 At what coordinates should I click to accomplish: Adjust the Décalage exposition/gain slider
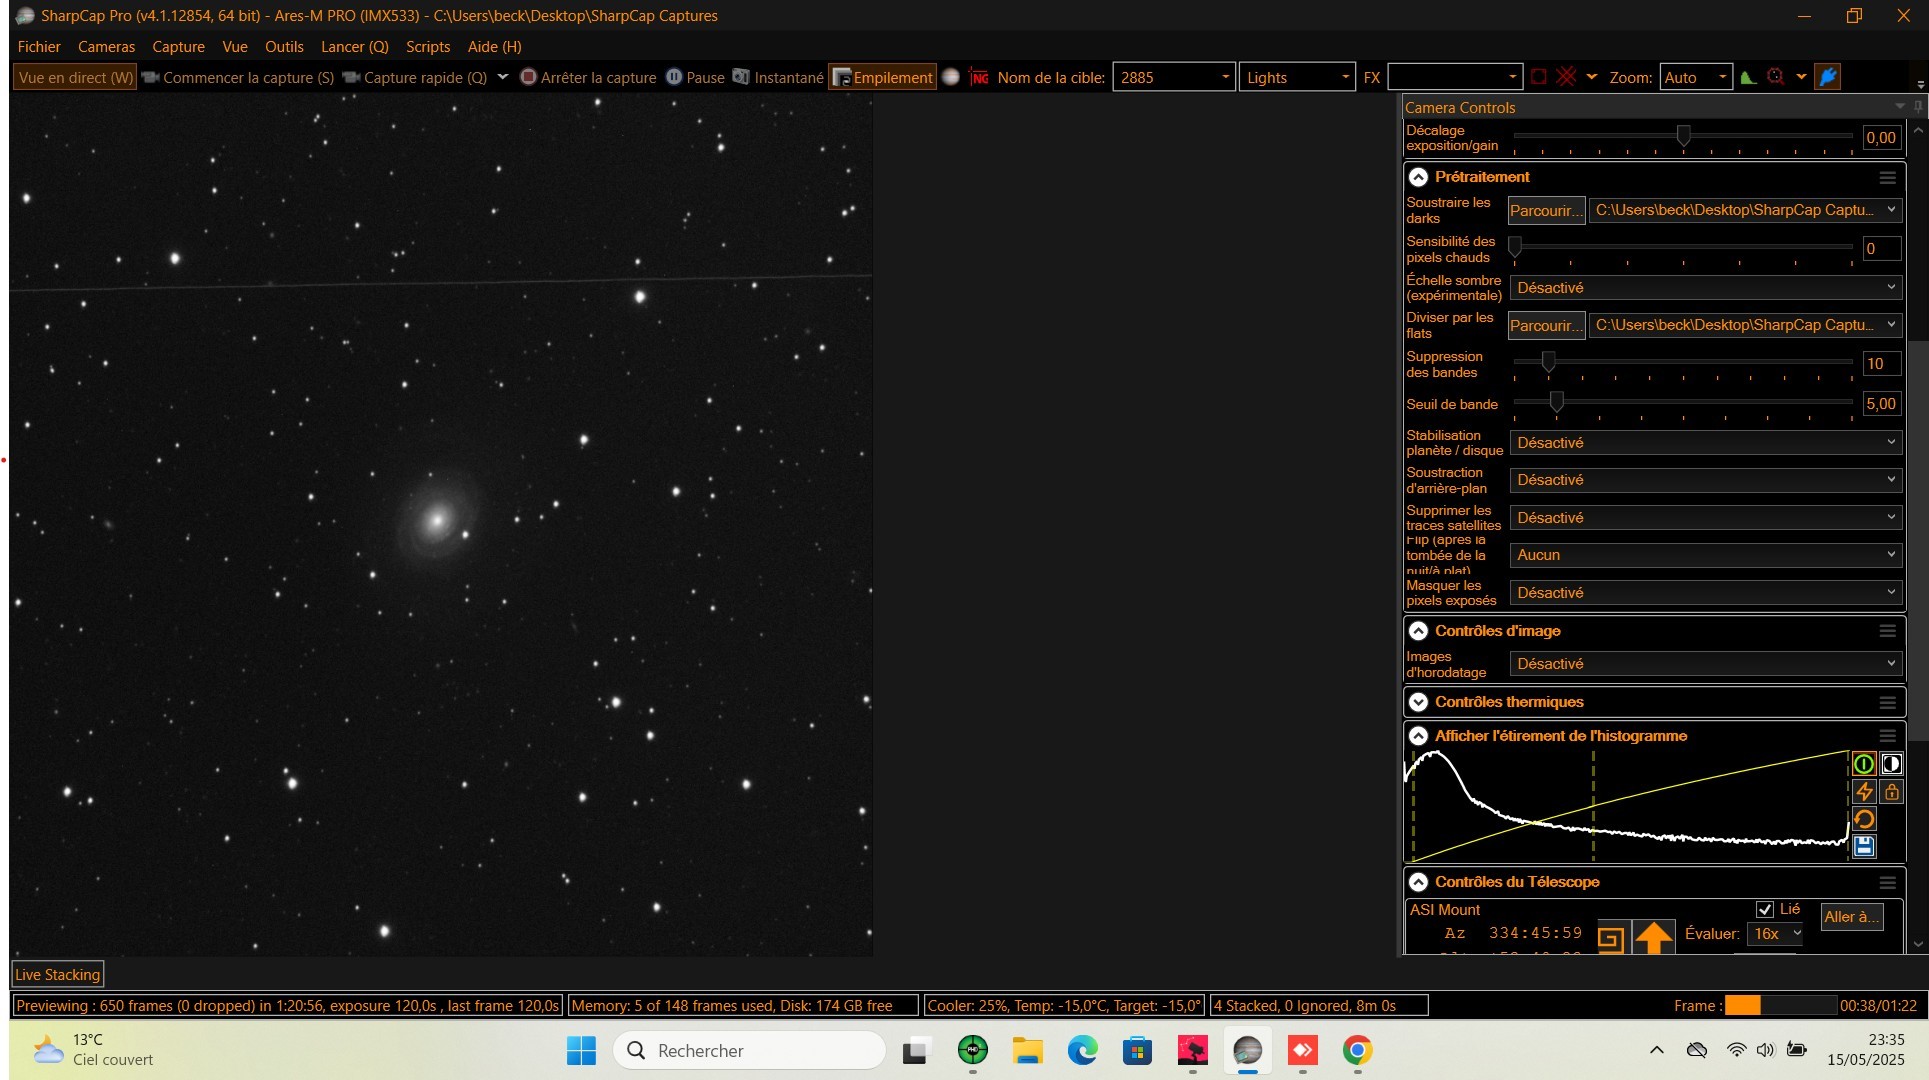tap(1684, 137)
